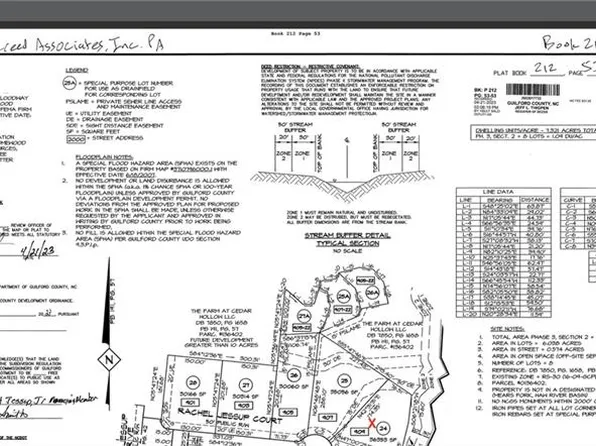Click the 405 street address box

pyautogui.click(x=288, y=412)
